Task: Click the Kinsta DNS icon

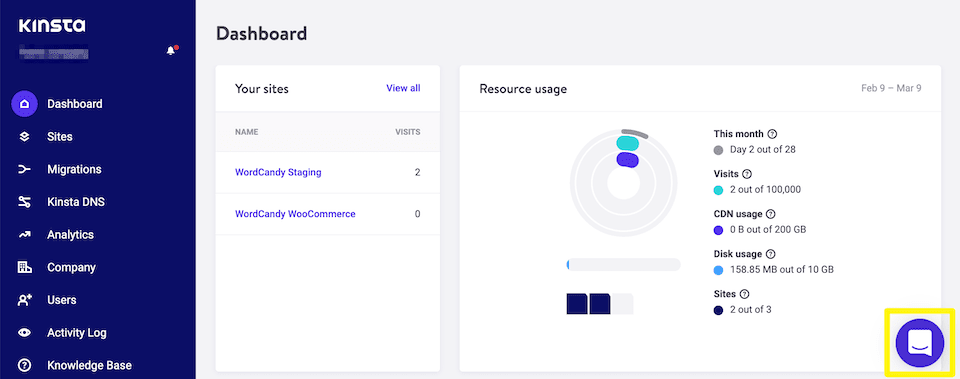Action: [x=24, y=202]
